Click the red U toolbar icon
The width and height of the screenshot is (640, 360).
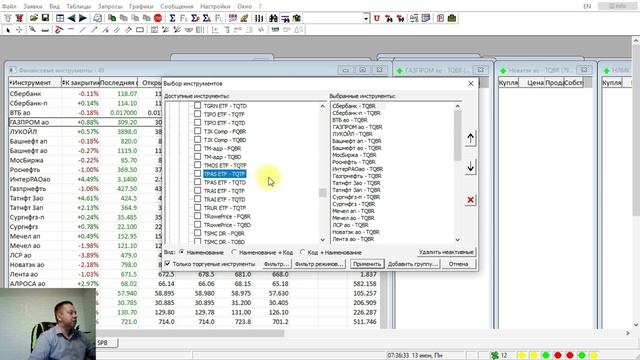pyautogui.click(x=377, y=18)
